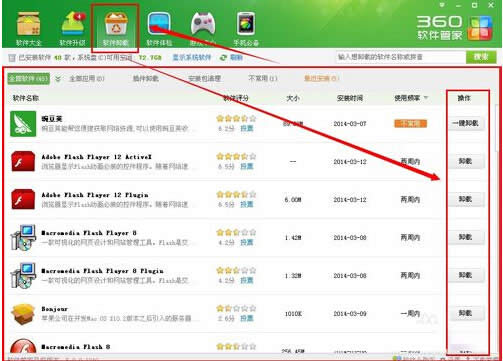Focus the uninstall software search field
503x361 pixels.
point(401,57)
